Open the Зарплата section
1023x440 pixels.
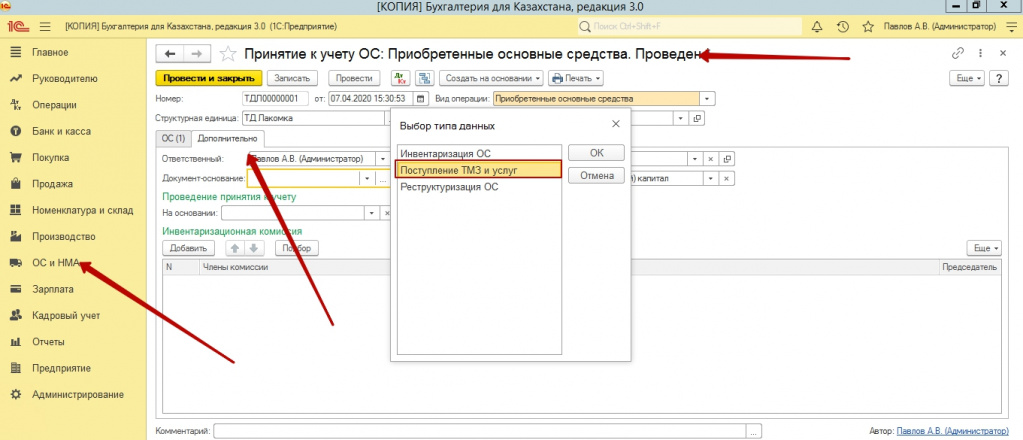pyautogui.click(x=53, y=289)
